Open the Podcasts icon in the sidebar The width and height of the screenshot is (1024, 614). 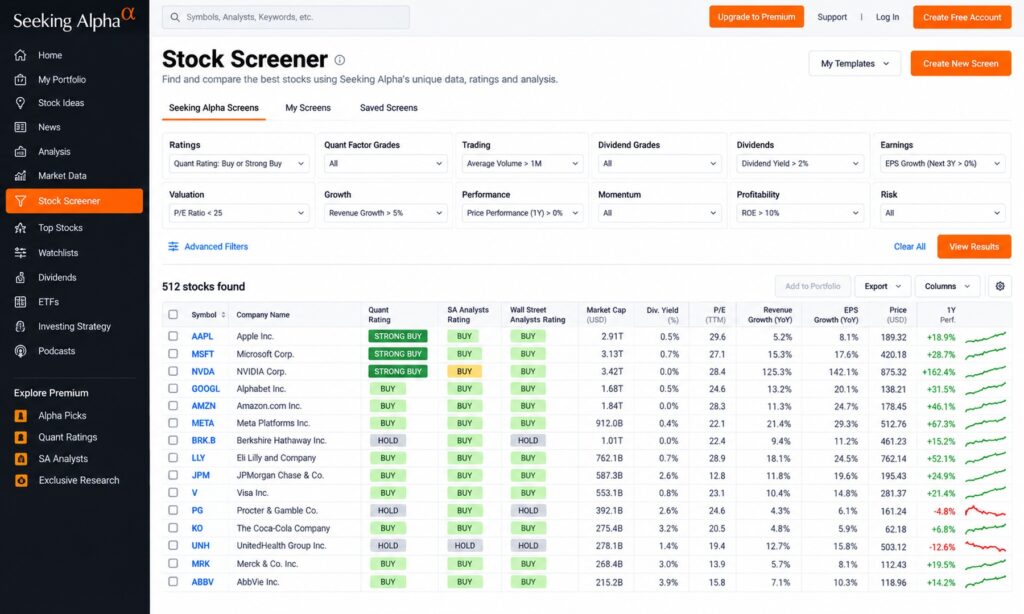click(20, 351)
